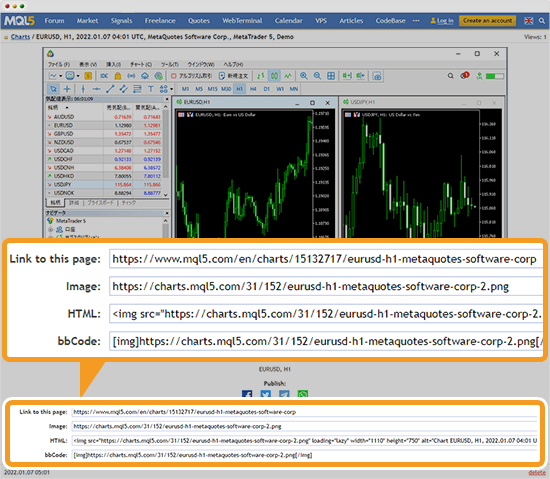
Task: Open the language flag selector
Action: point(528,21)
